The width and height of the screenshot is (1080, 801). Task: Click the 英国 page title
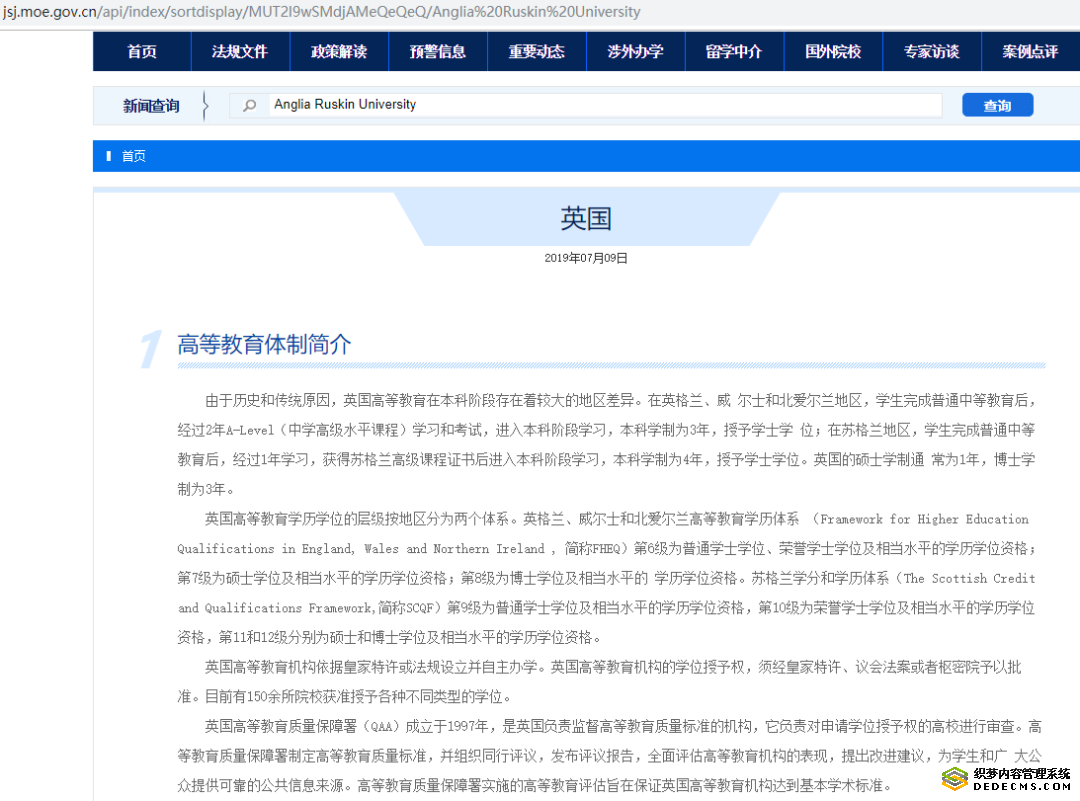pyautogui.click(x=586, y=218)
